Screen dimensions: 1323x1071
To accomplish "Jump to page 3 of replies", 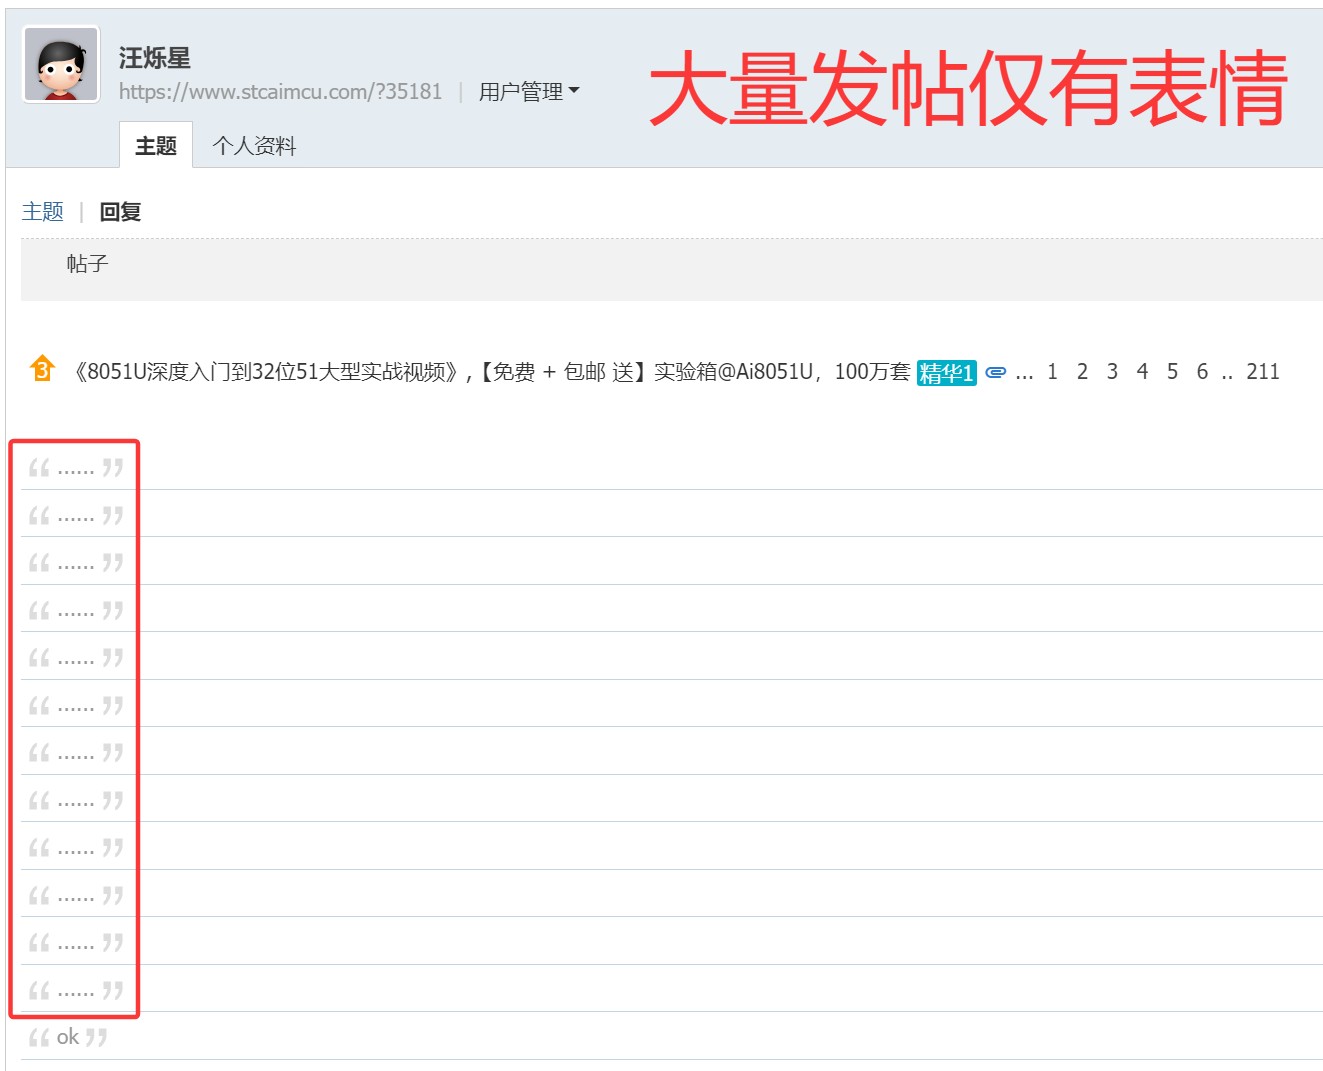I will pos(1112,371).
